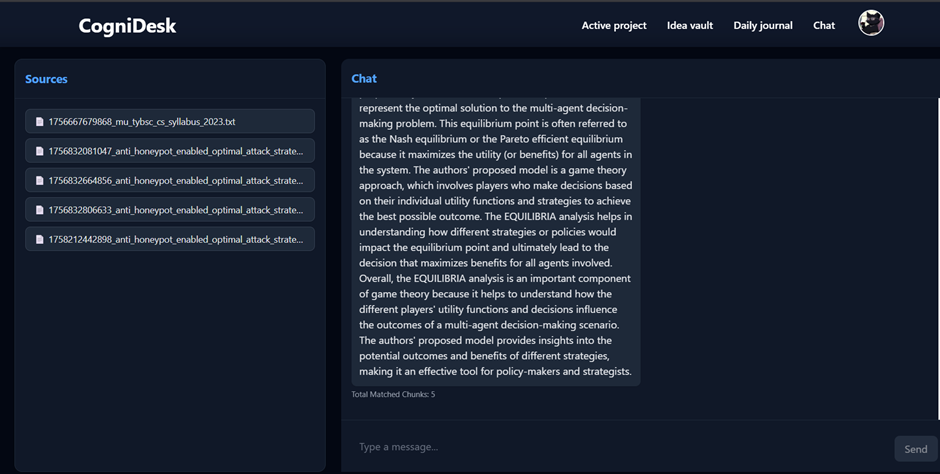This screenshot has width=940, height=474.
Task: Focus the Type a message field
Action: (615, 447)
